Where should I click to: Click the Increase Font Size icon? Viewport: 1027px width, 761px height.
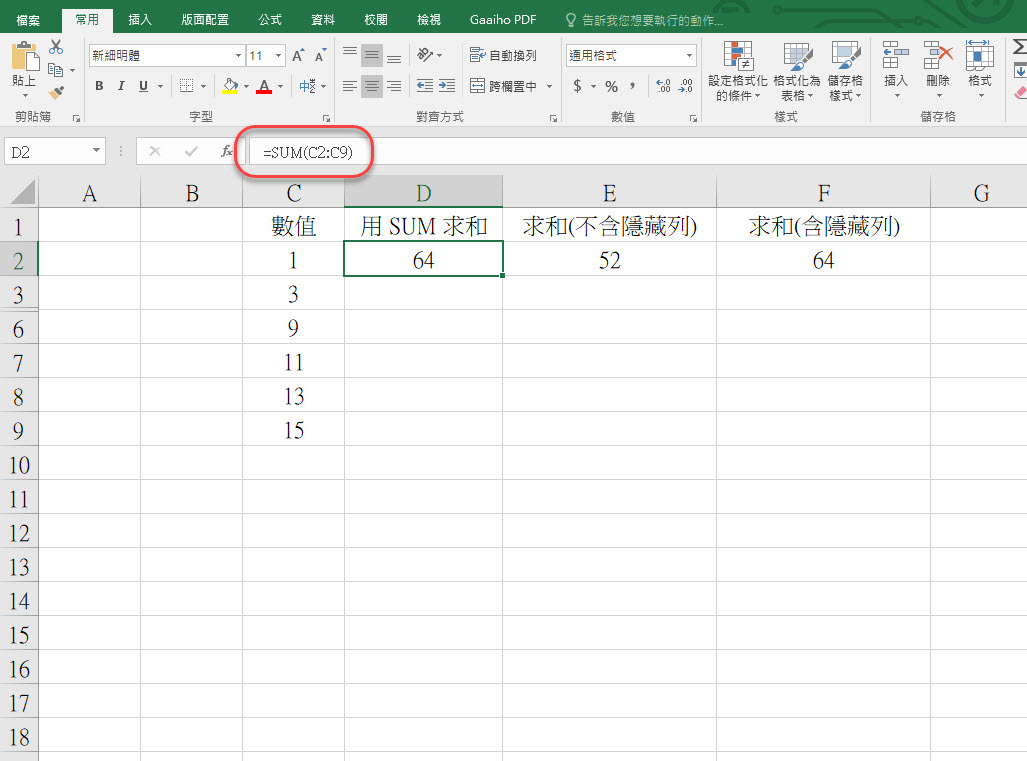point(298,56)
